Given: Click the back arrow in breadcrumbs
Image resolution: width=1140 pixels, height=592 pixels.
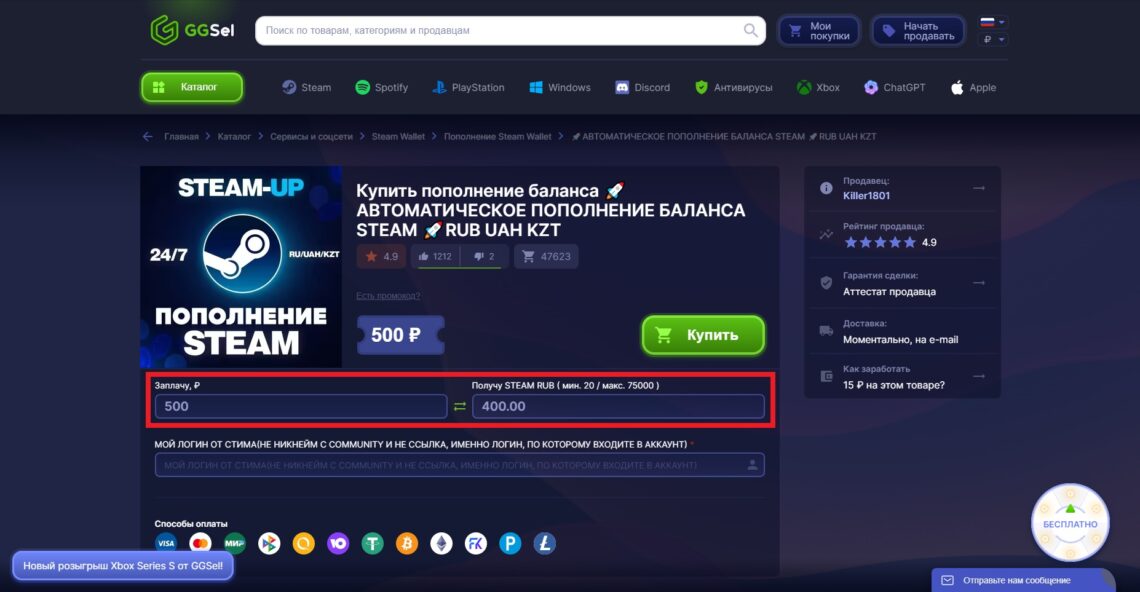Looking at the screenshot, I should pyautogui.click(x=148, y=137).
